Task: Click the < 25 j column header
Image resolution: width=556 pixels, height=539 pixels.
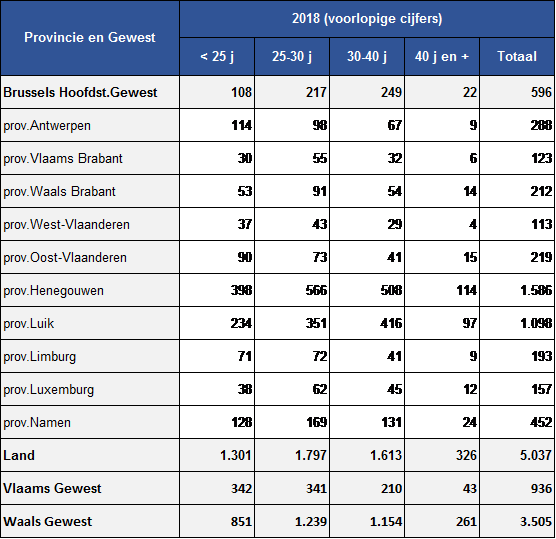Action: (217, 56)
